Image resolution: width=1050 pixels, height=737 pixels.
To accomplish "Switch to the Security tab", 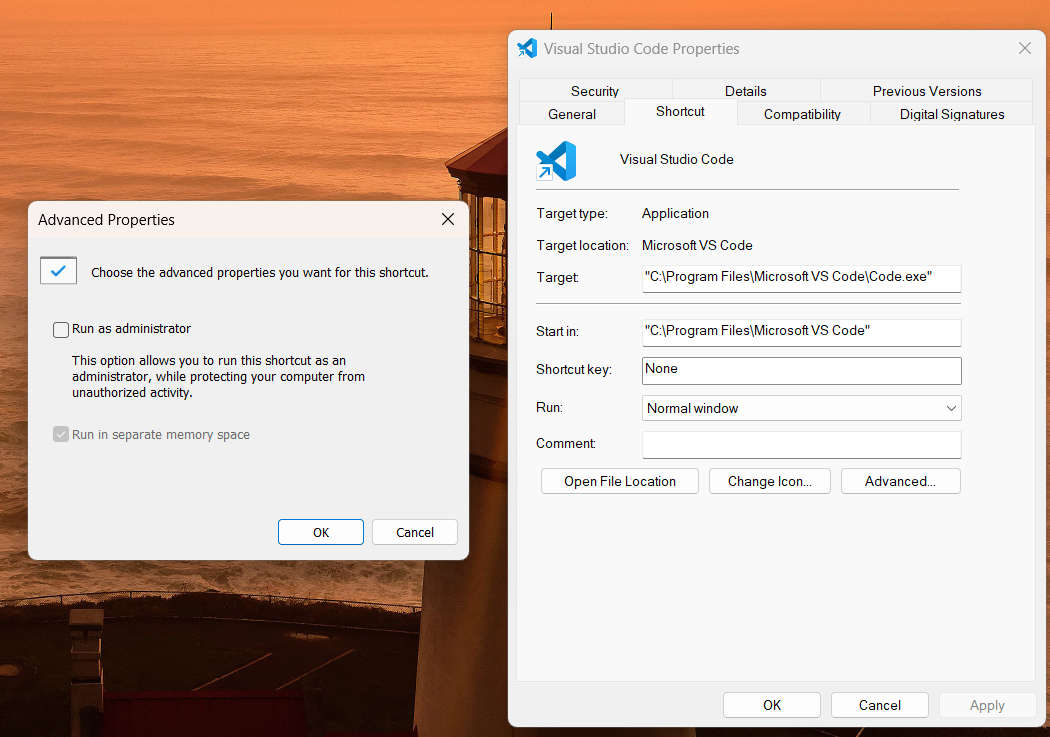I will coord(595,91).
